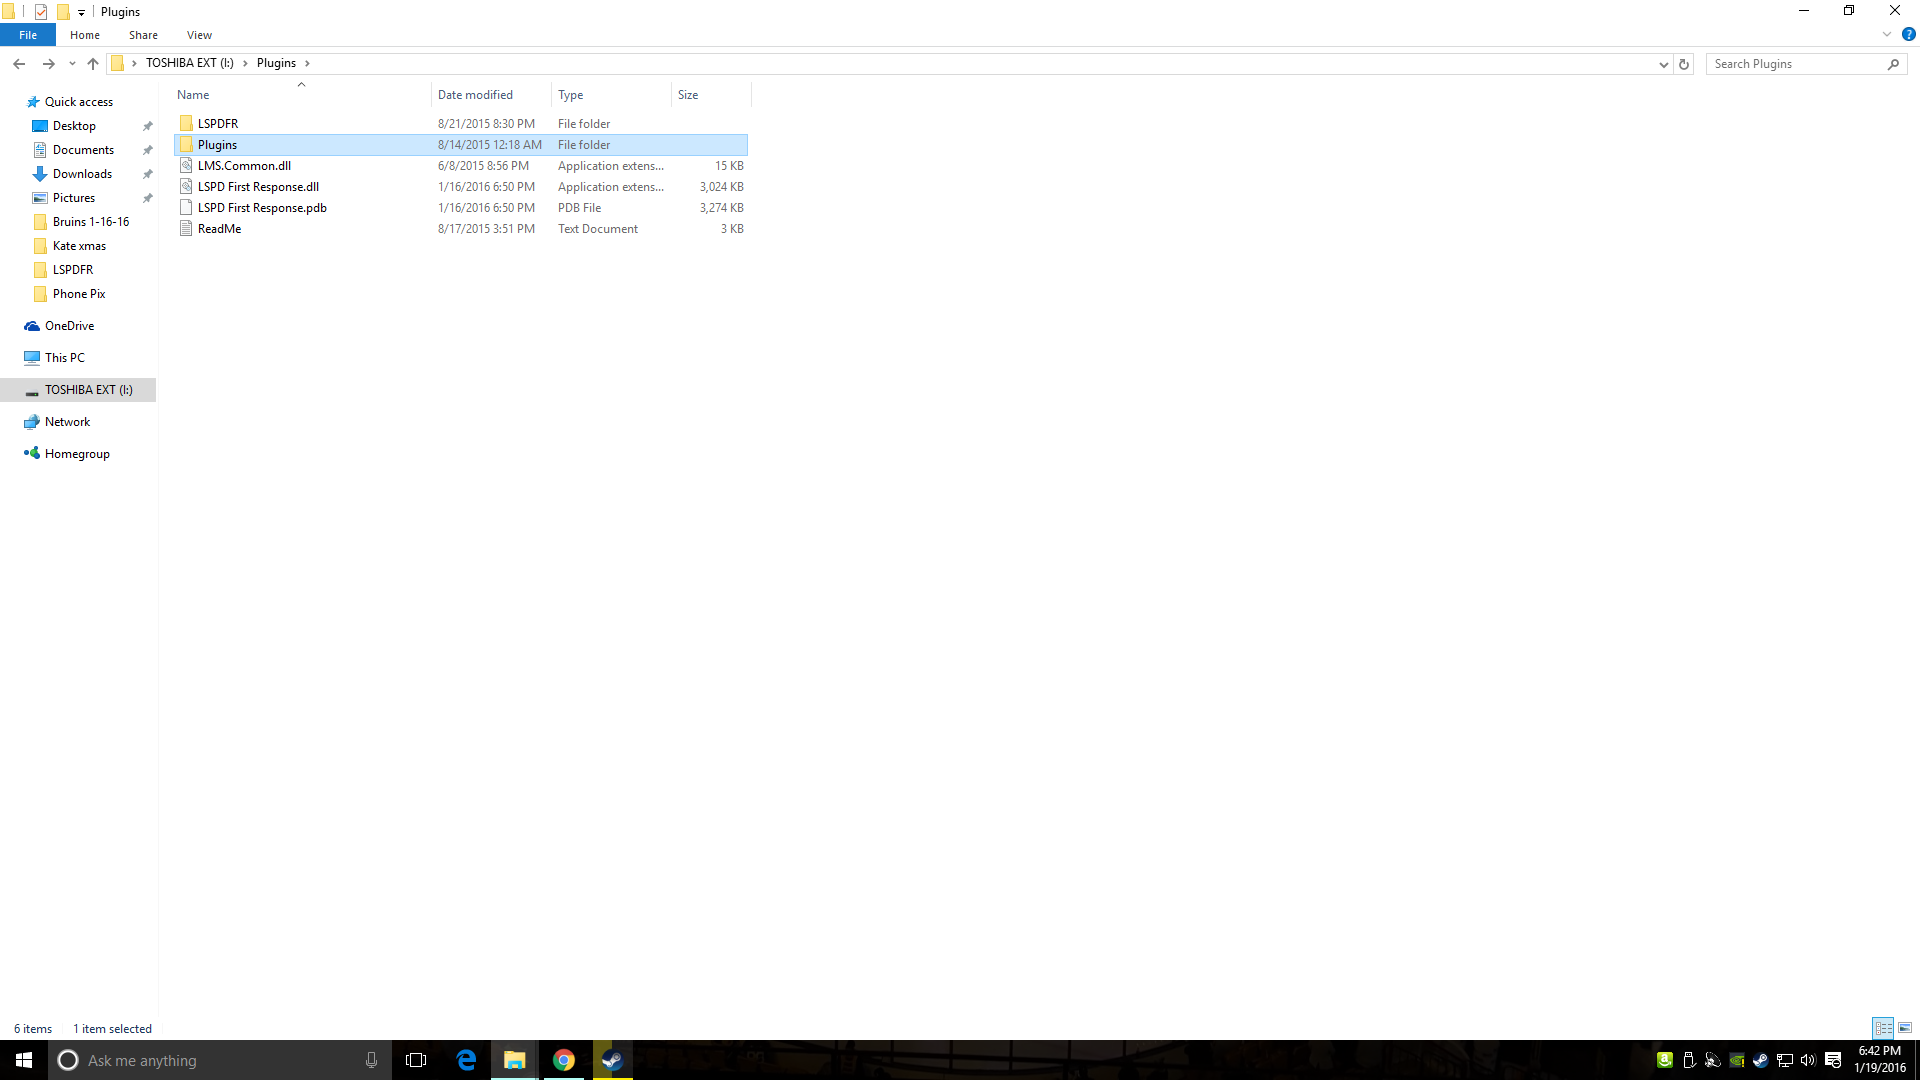The width and height of the screenshot is (1920, 1080).
Task: Click the Refresh button in address bar
Action: [1684, 64]
